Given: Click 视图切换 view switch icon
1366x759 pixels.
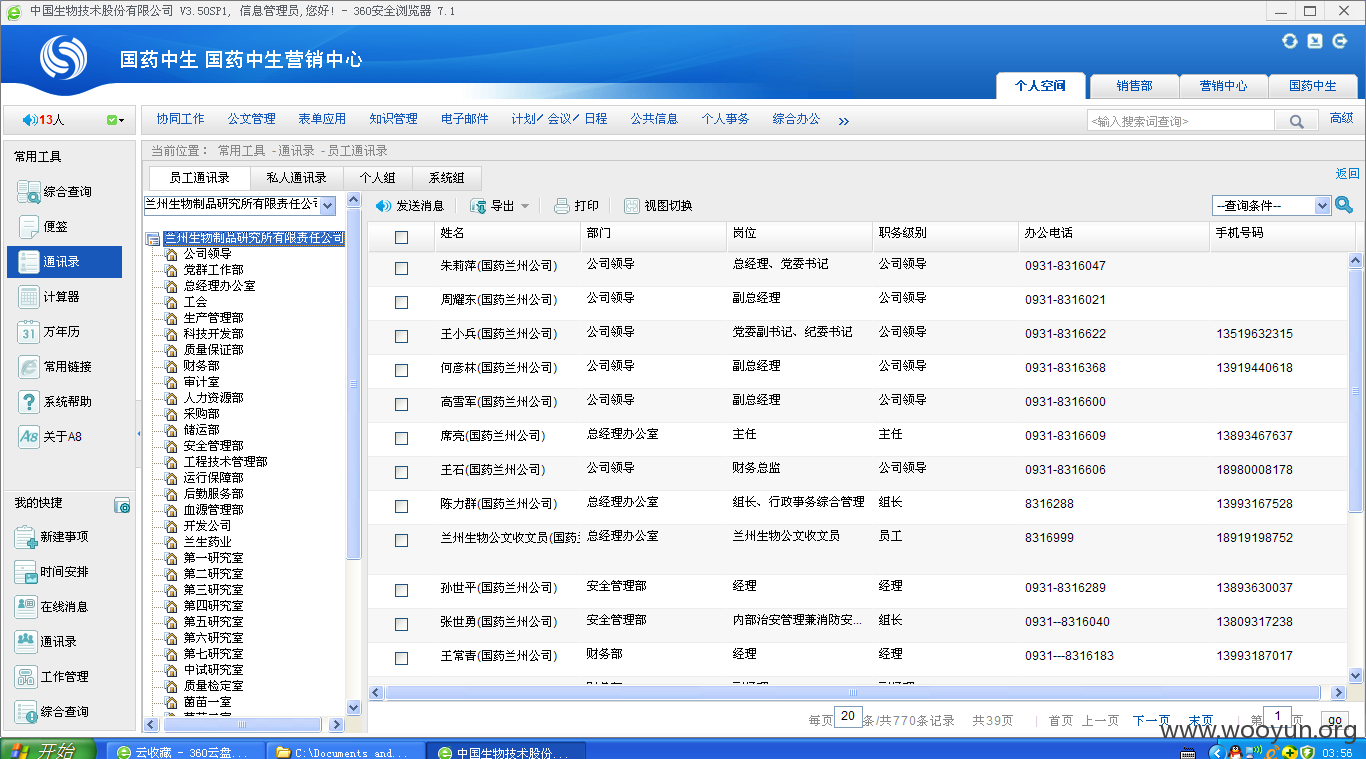Looking at the screenshot, I should (x=632, y=206).
